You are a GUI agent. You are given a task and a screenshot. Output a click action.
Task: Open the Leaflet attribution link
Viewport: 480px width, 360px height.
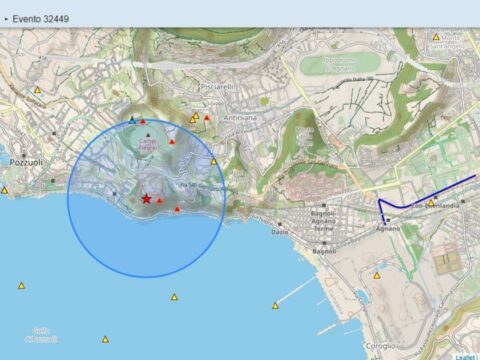tap(465, 357)
